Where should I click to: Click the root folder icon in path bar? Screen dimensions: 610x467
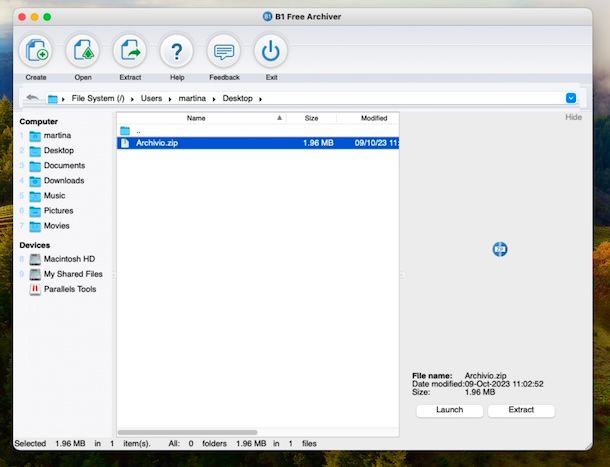coord(53,99)
